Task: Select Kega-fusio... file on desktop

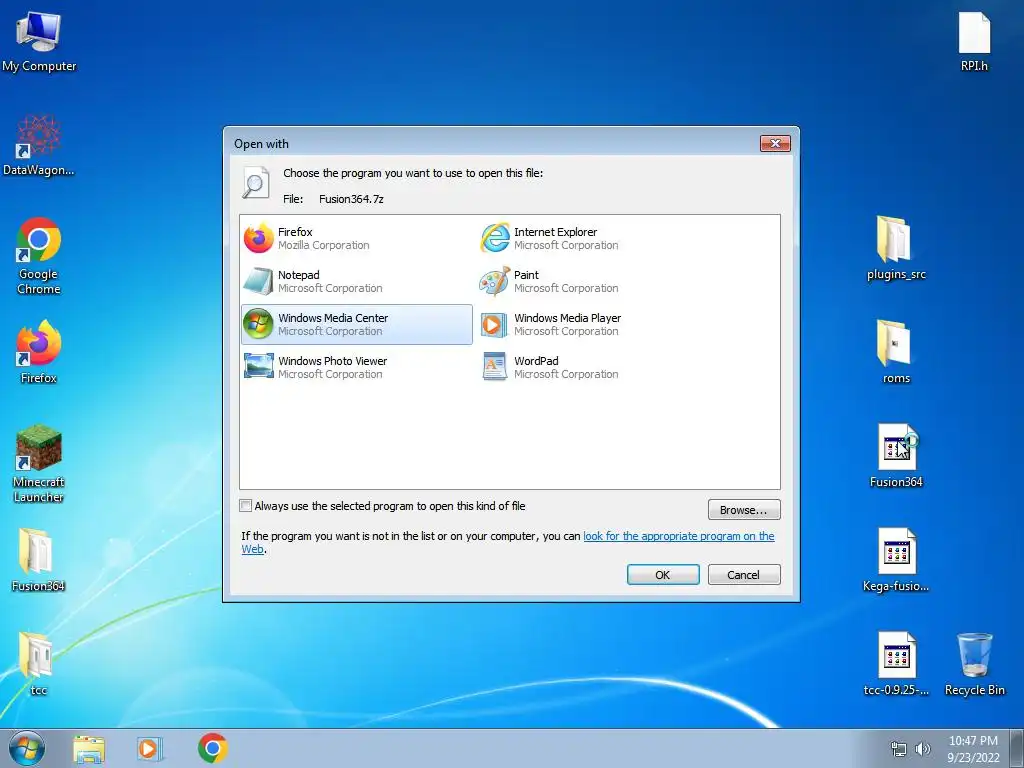Action: (896, 560)
